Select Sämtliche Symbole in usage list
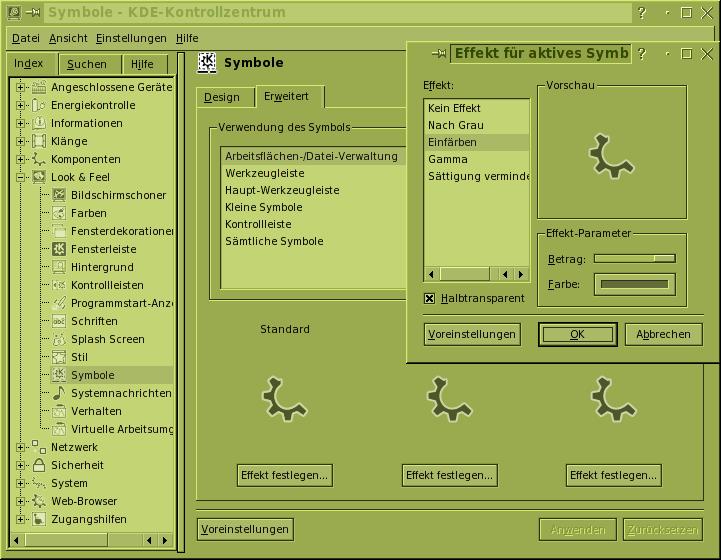 click(x=313, y=241)
